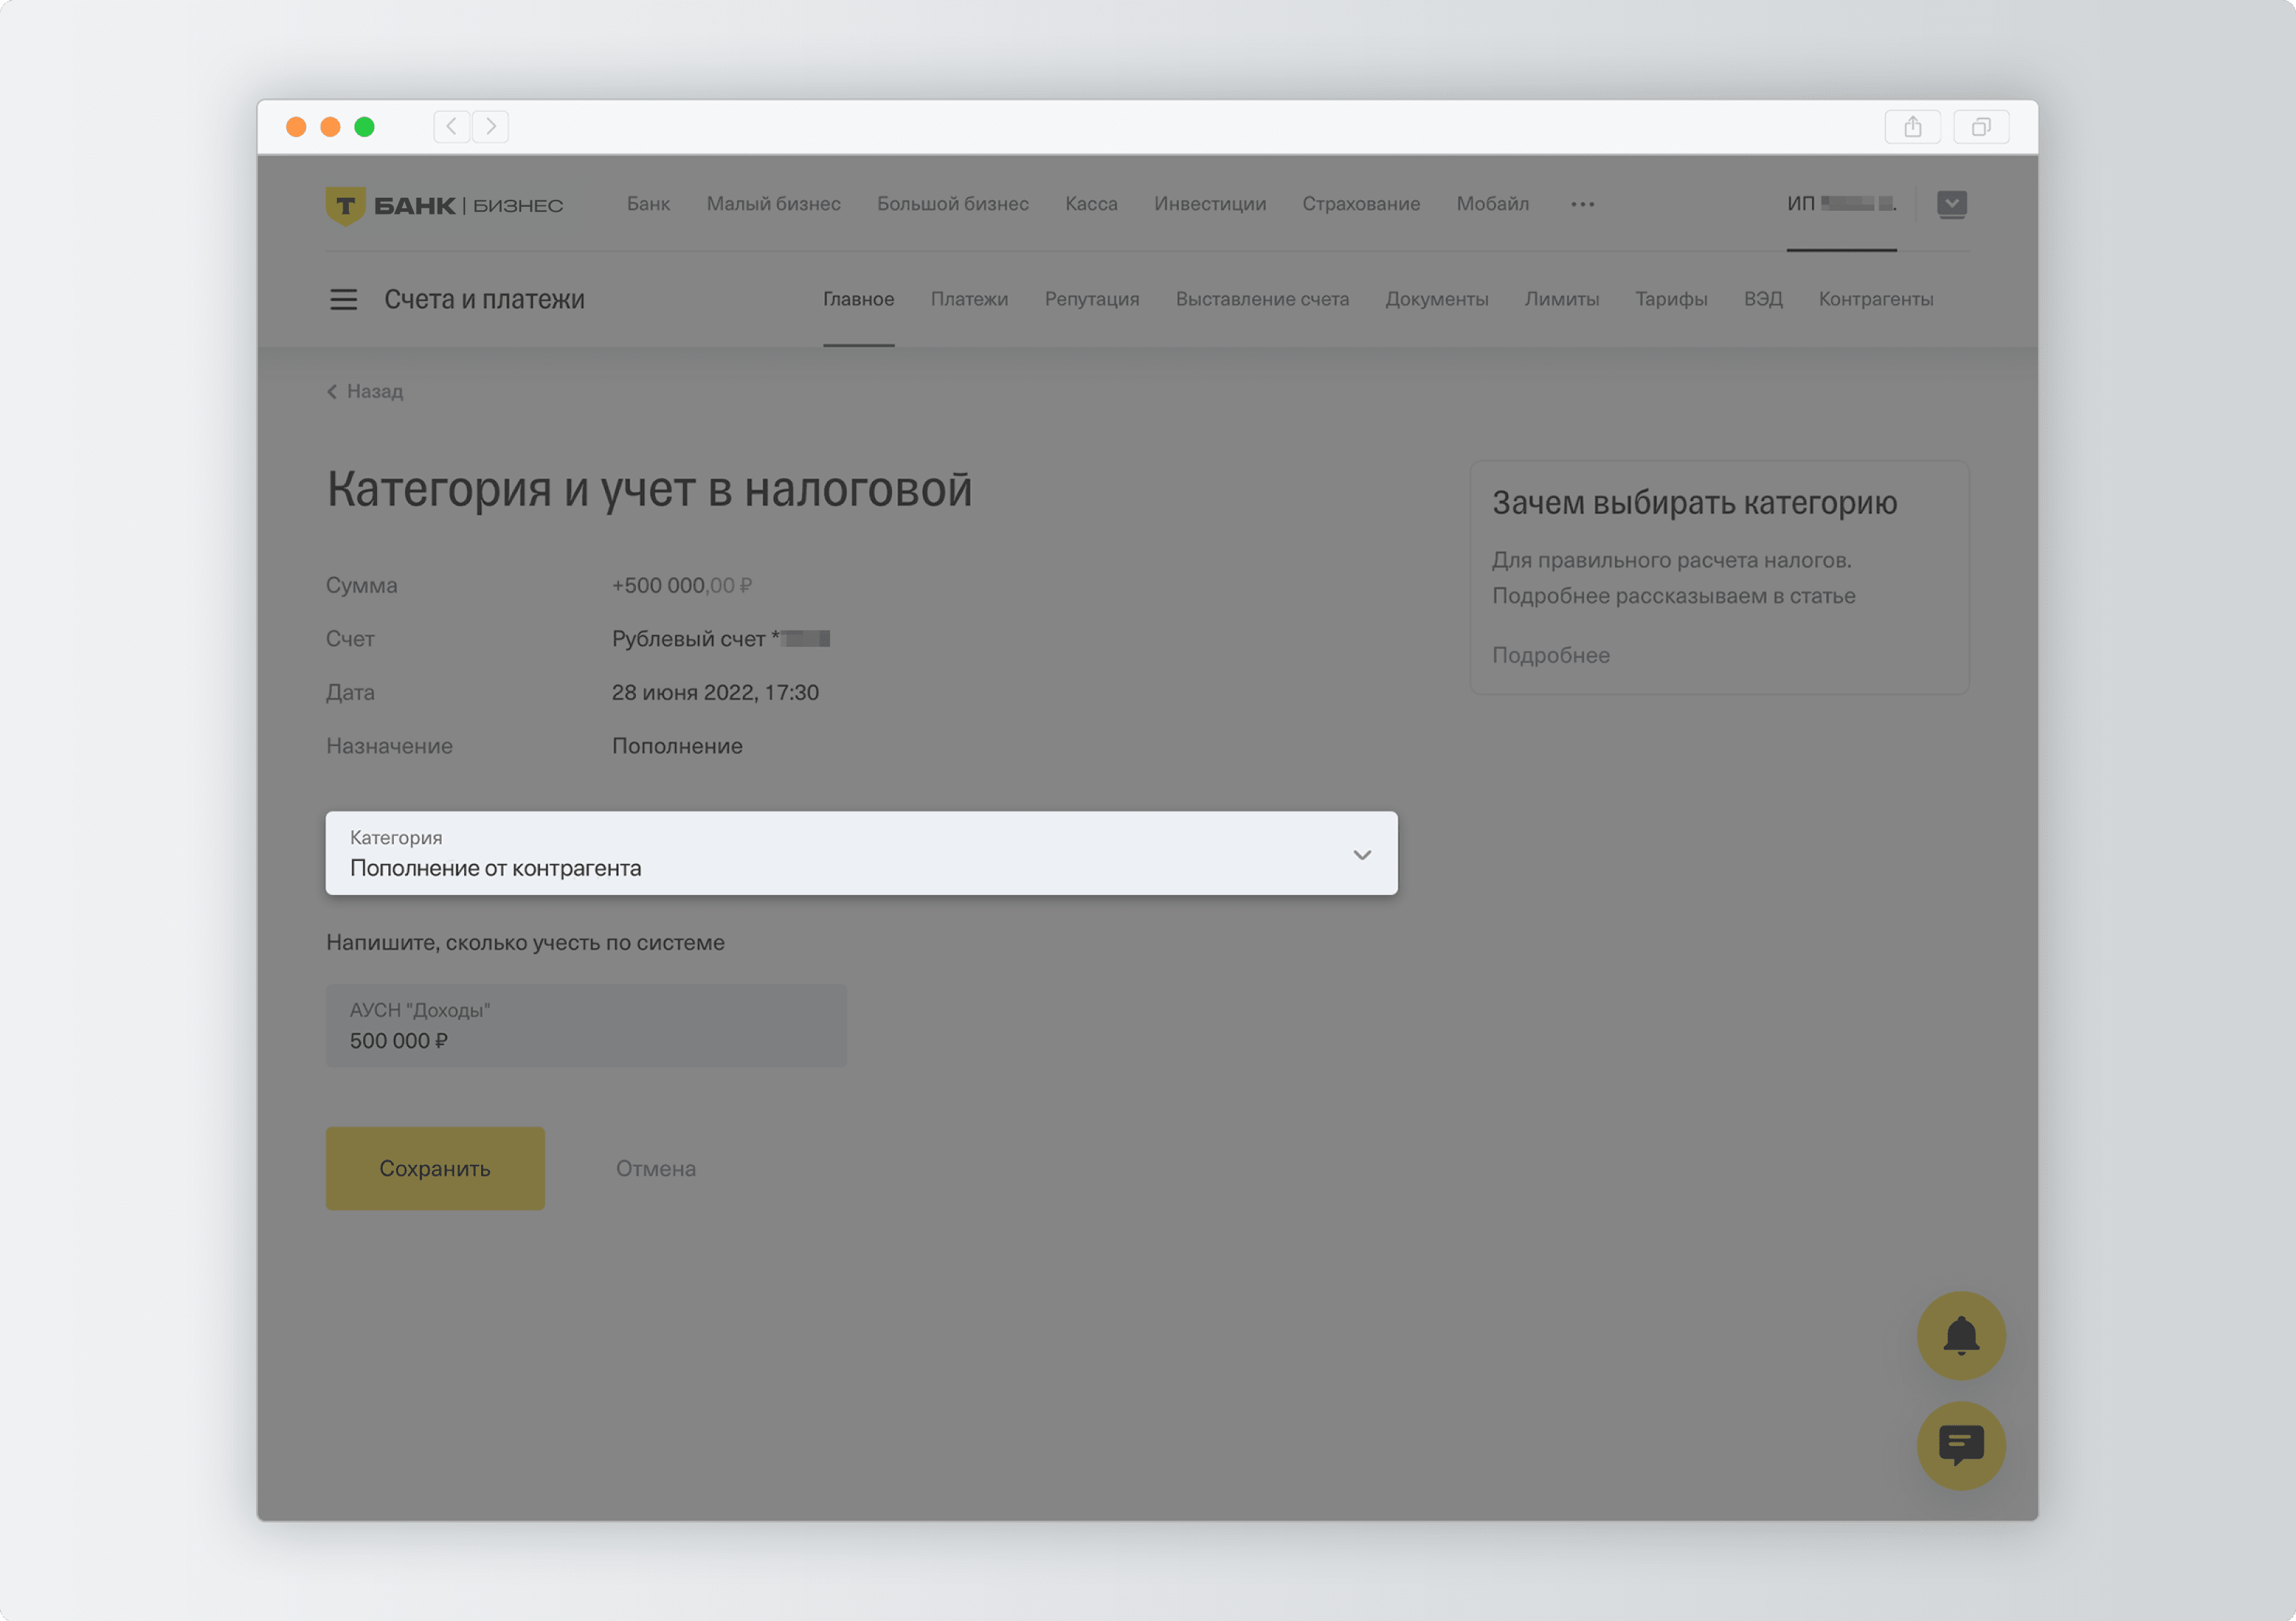Click the Пополнение purpose value

click(677, 746)
